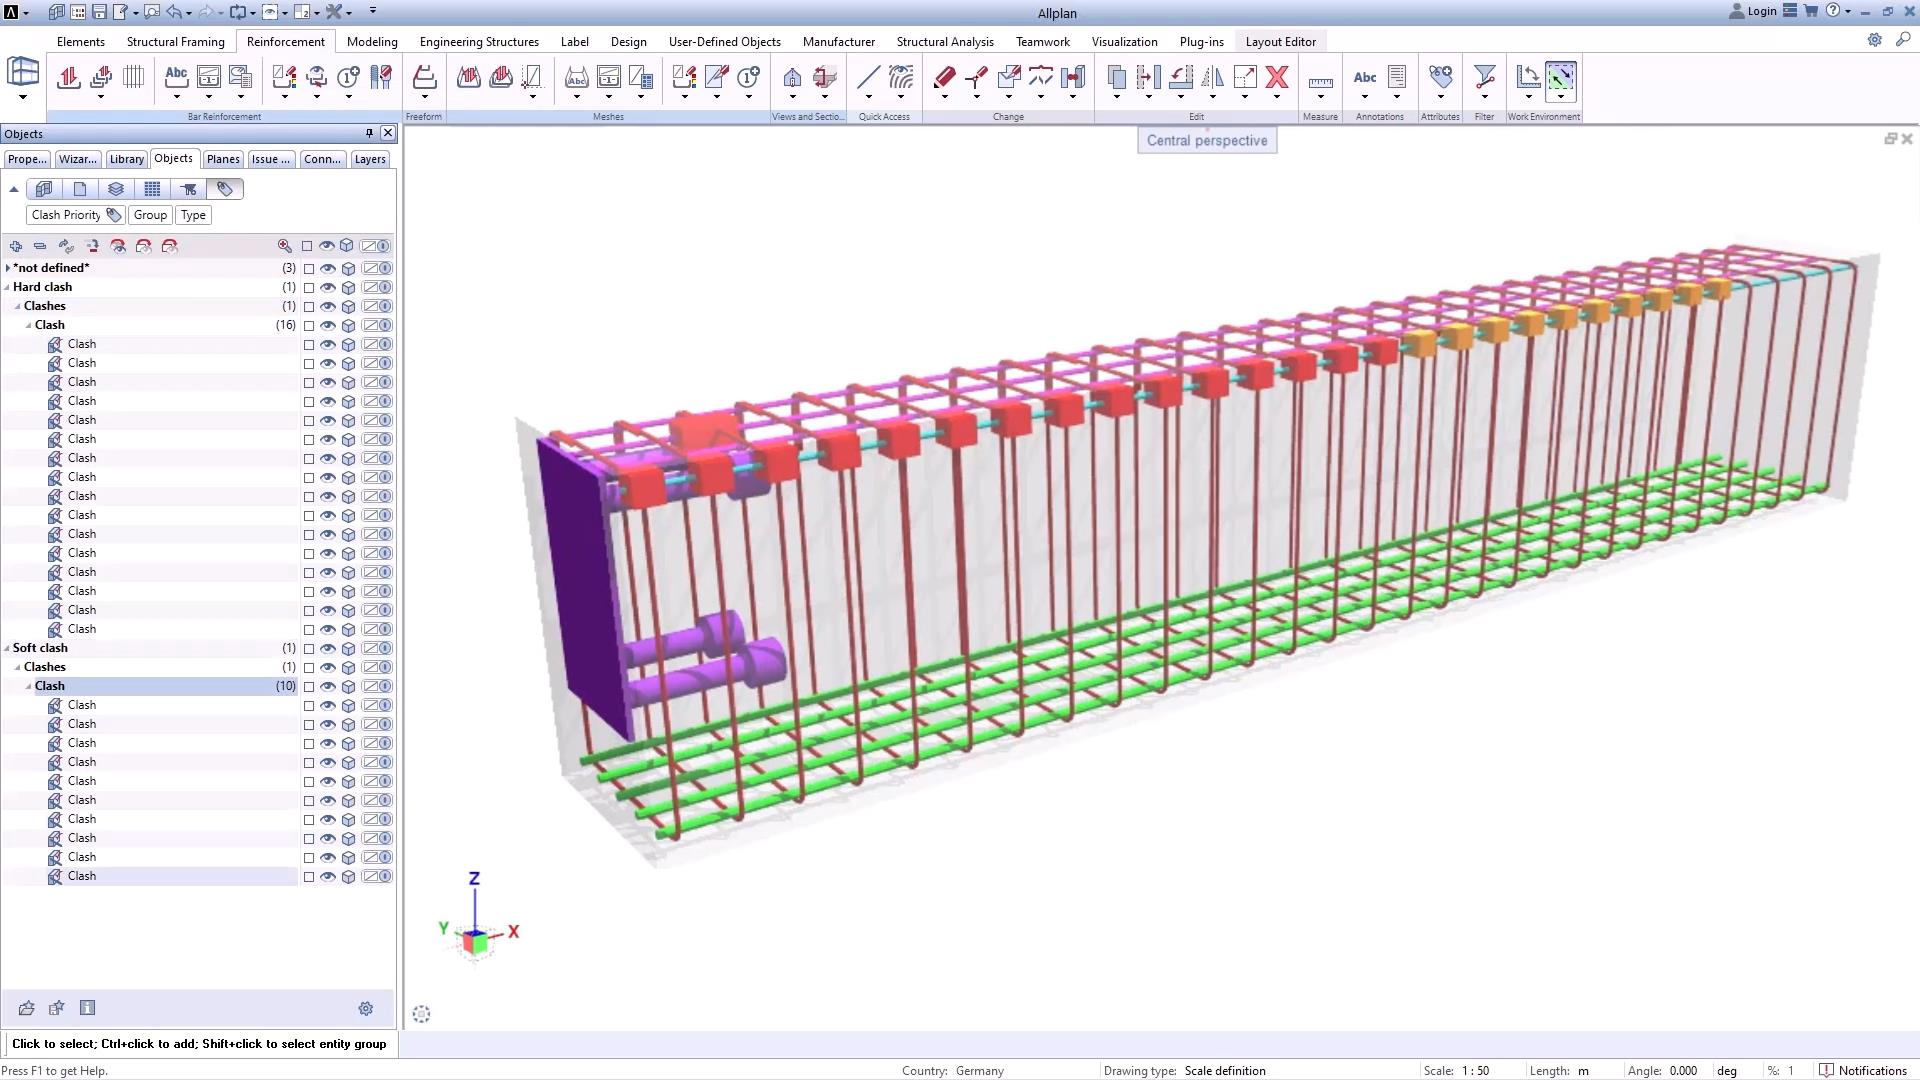Open the Filter funnel tool
1920x1080 pixels.
click(x=1484, y=77)
